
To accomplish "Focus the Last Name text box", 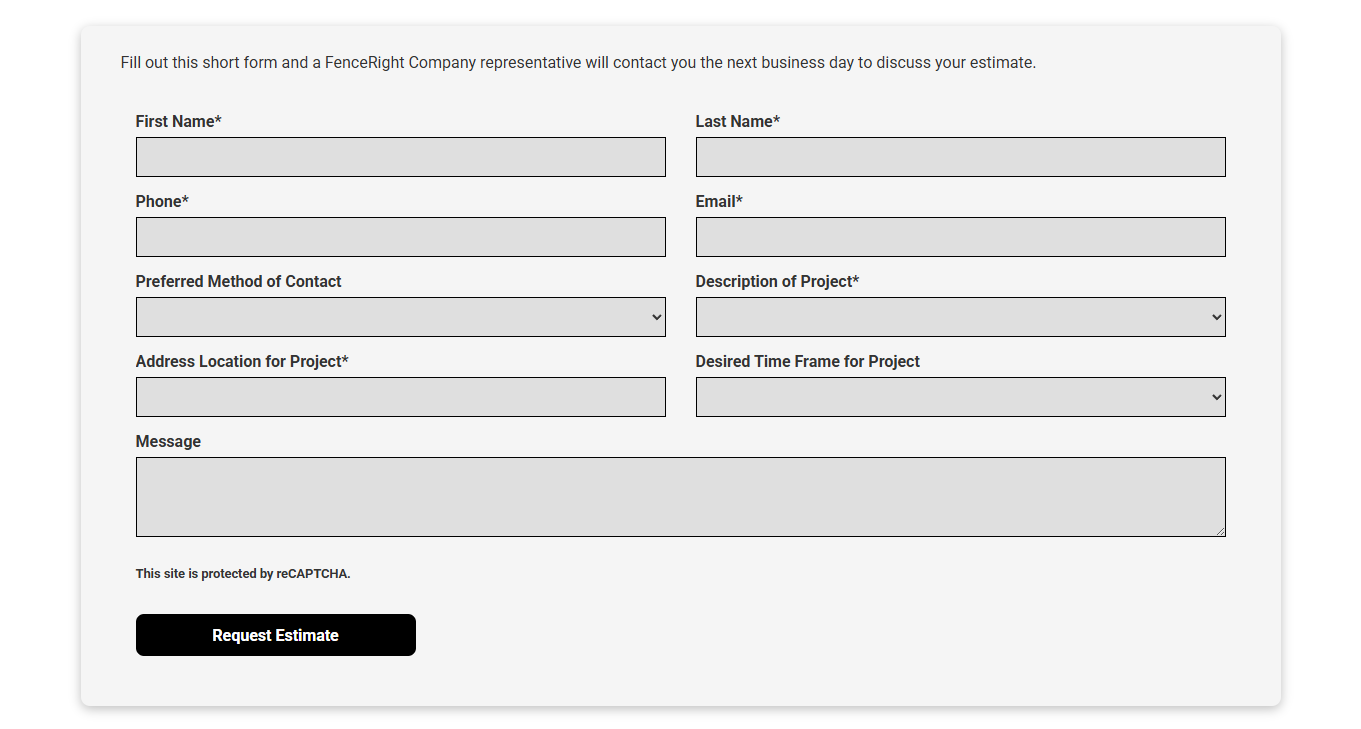I will click(x=960, y=157).
